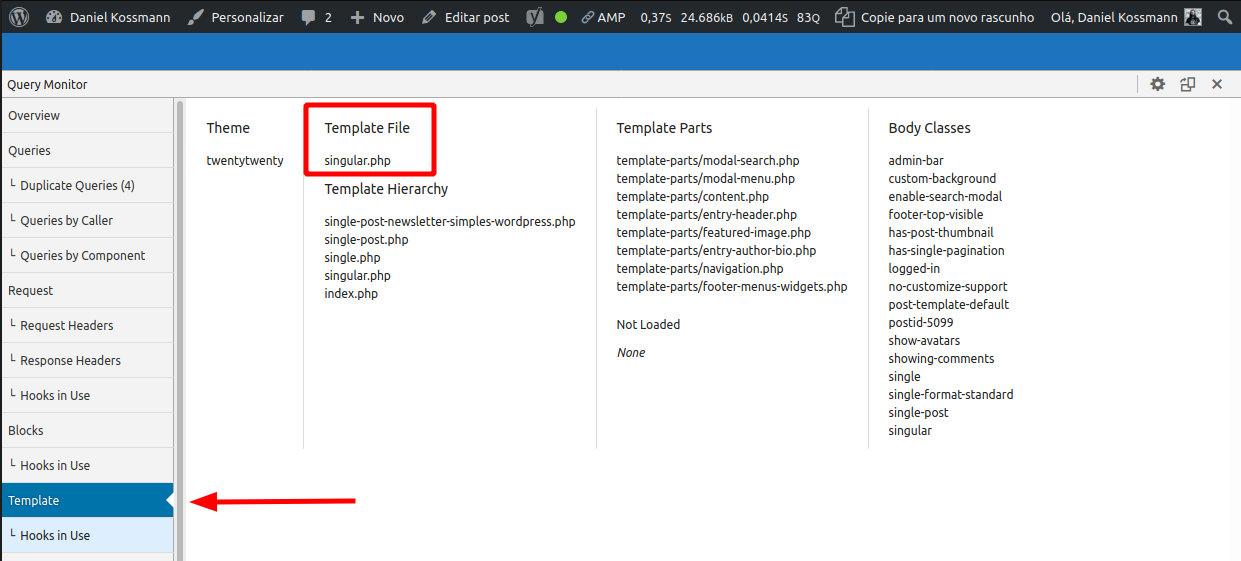1241x561 pixels.
Task: Open the AMP link in the admin bar
Action: click(603, 17)
